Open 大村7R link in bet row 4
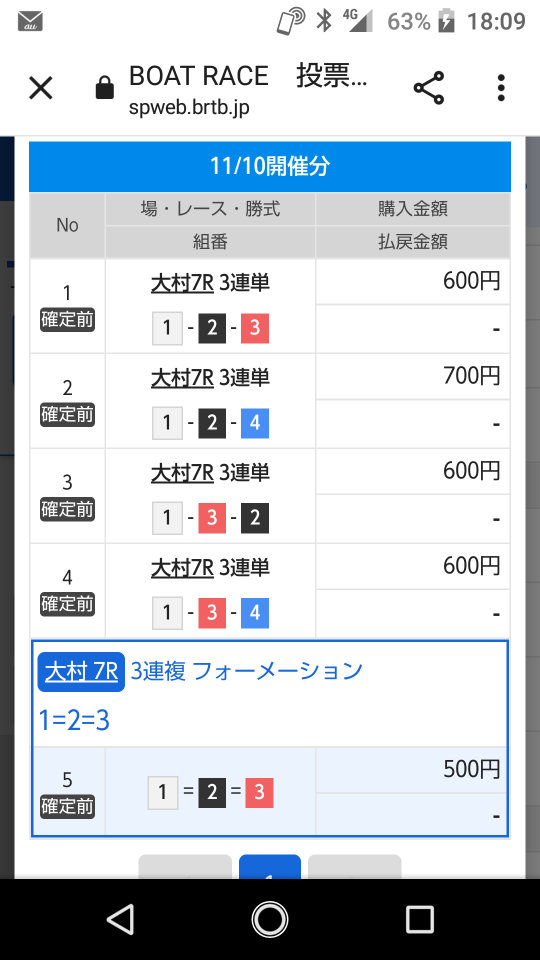This screenshot has height=960, width=540. [x=182, y=568]
